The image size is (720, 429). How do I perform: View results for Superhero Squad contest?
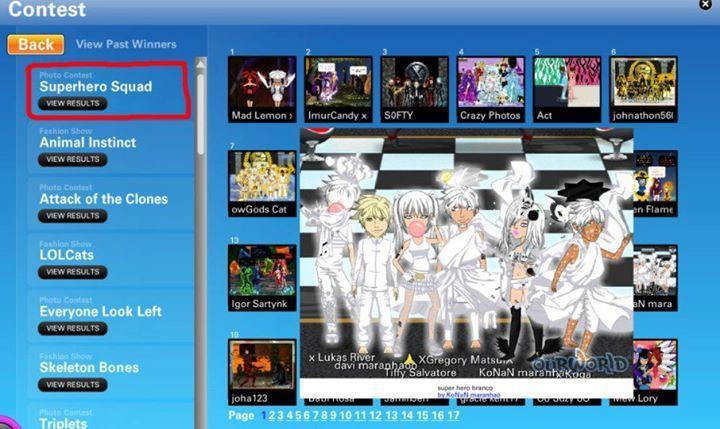click(x=73, y=103)
